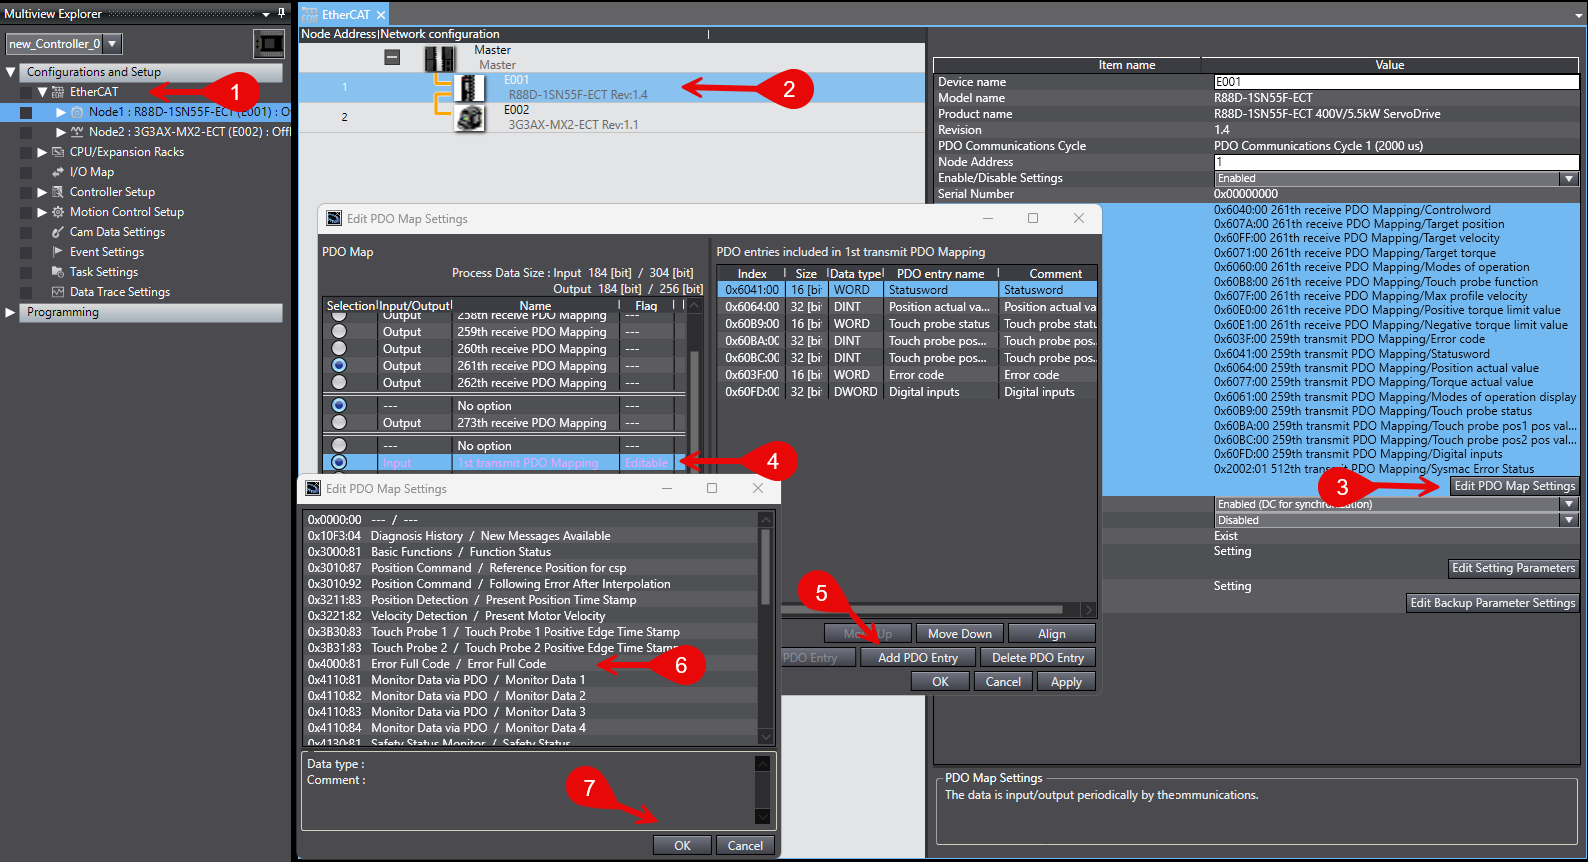Select Error Full Code entry 0x4000:81
1588x862 pixels.
click(530, 664)
